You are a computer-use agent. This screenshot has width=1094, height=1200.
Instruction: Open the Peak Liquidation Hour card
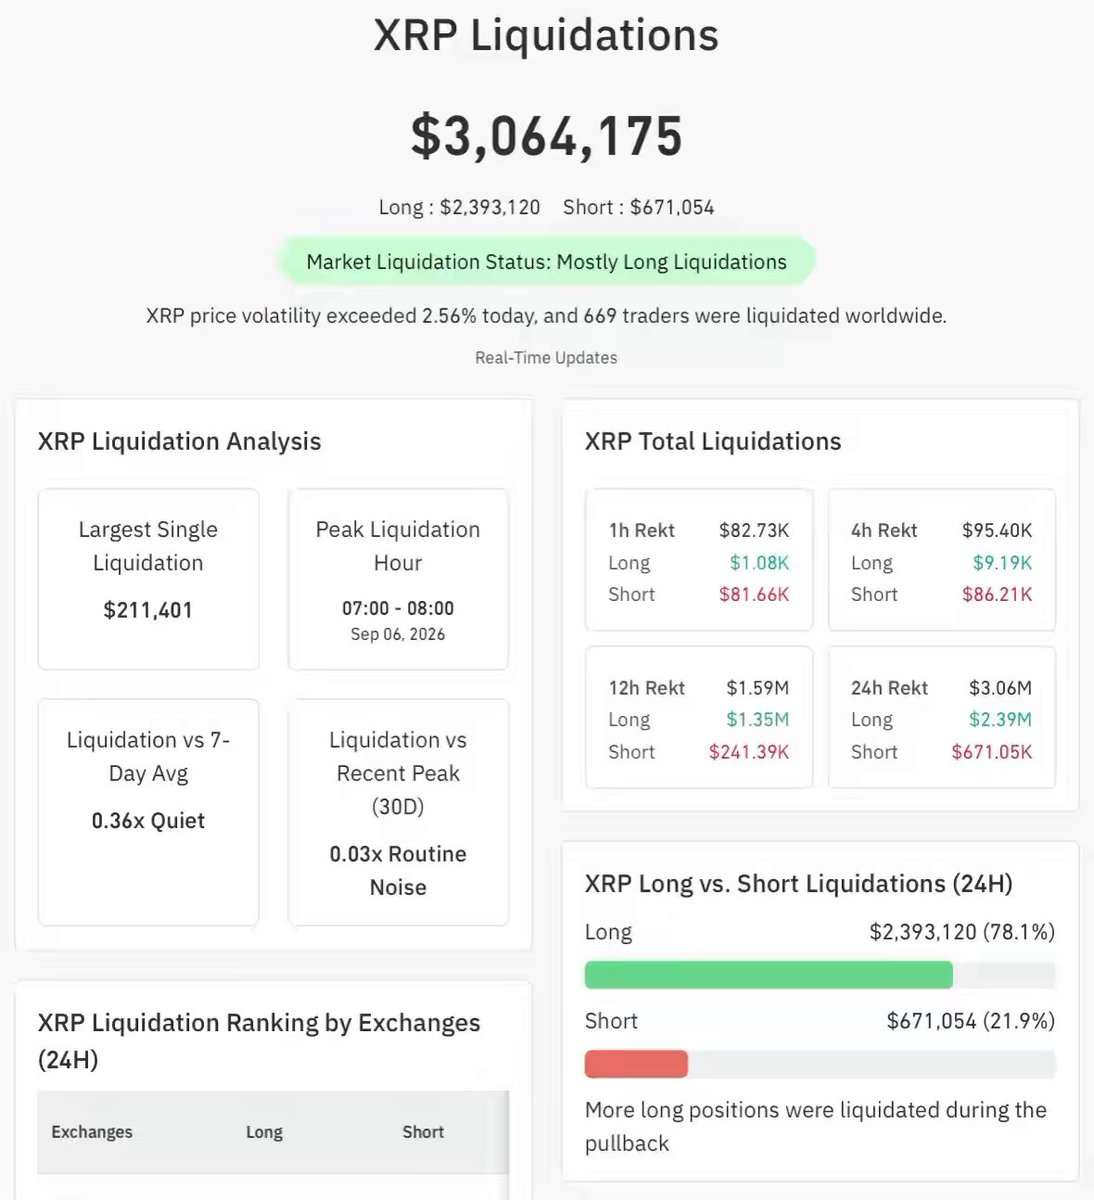[398, 579]
